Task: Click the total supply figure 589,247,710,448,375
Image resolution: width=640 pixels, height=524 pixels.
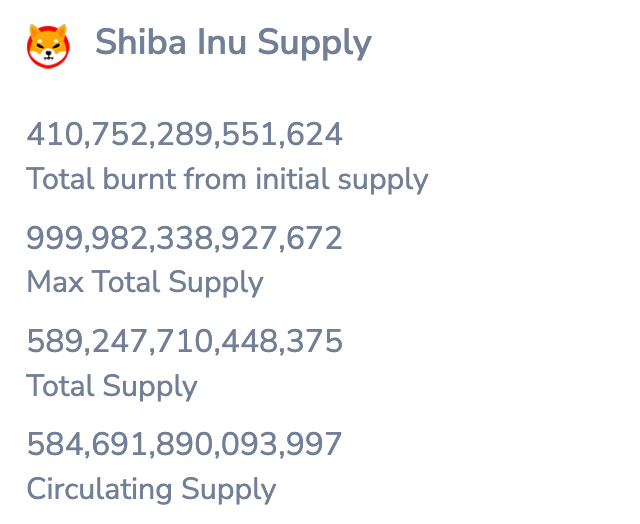Action: 184,342
